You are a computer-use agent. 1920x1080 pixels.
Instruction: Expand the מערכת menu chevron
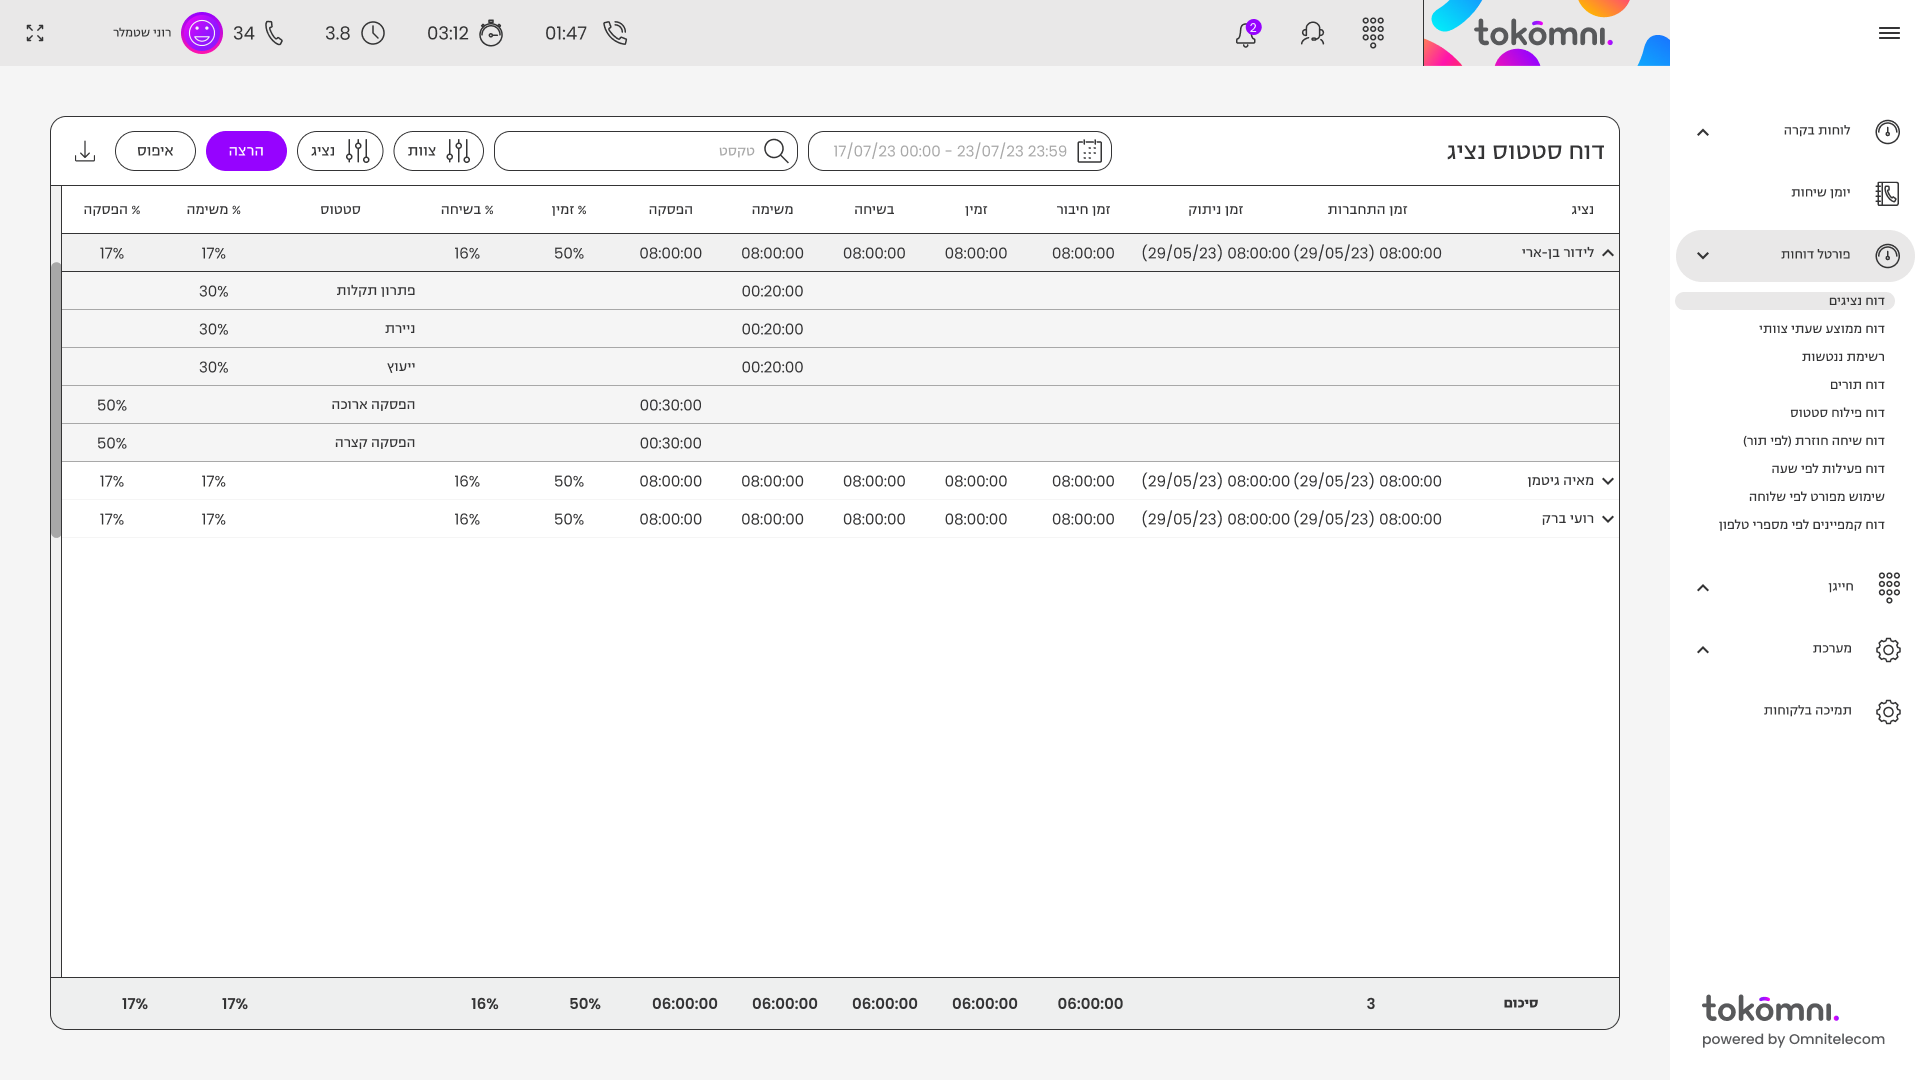coord(1703,650)
